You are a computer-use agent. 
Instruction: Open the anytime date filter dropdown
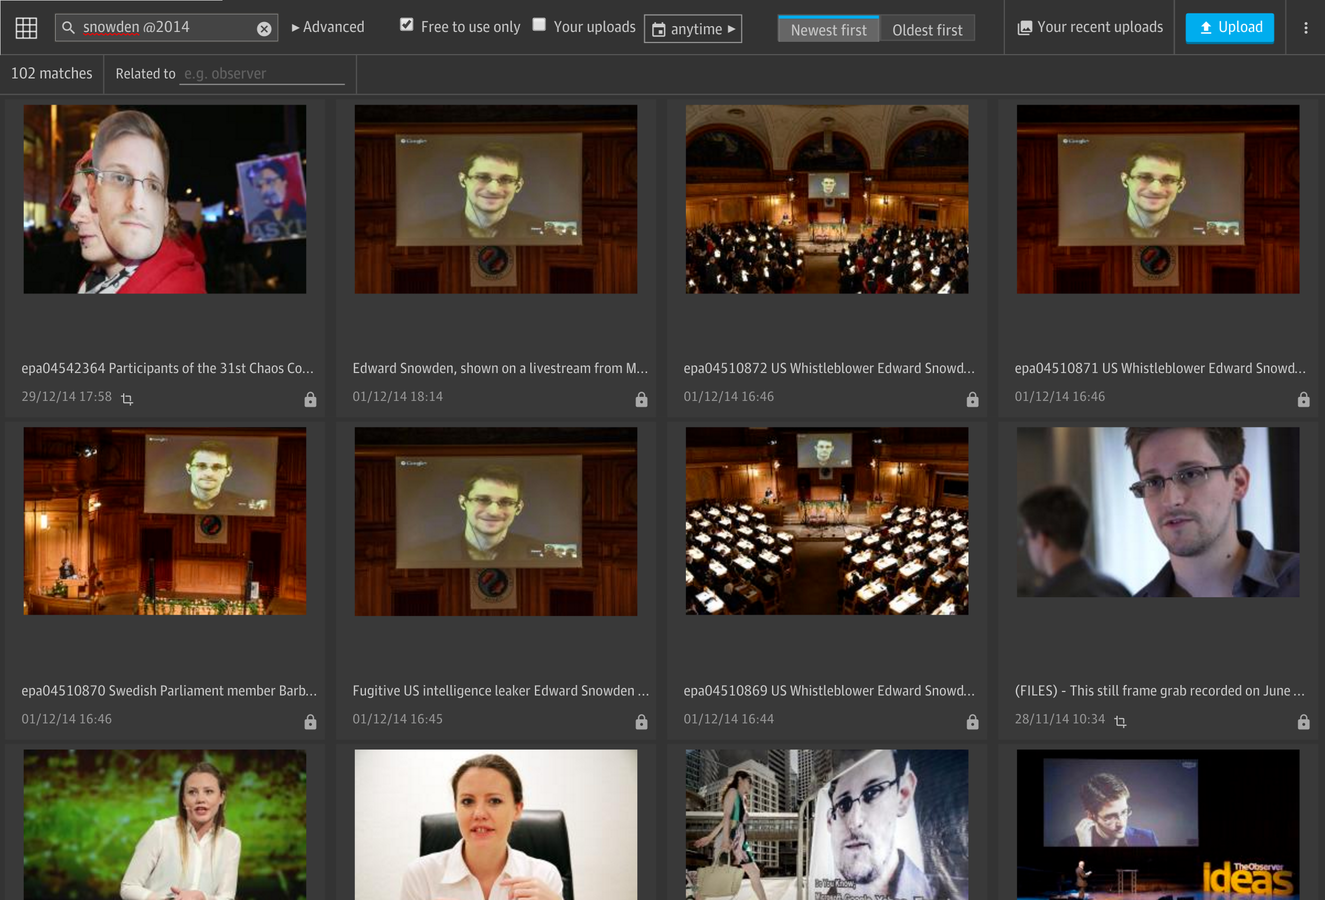pos(693,29)
